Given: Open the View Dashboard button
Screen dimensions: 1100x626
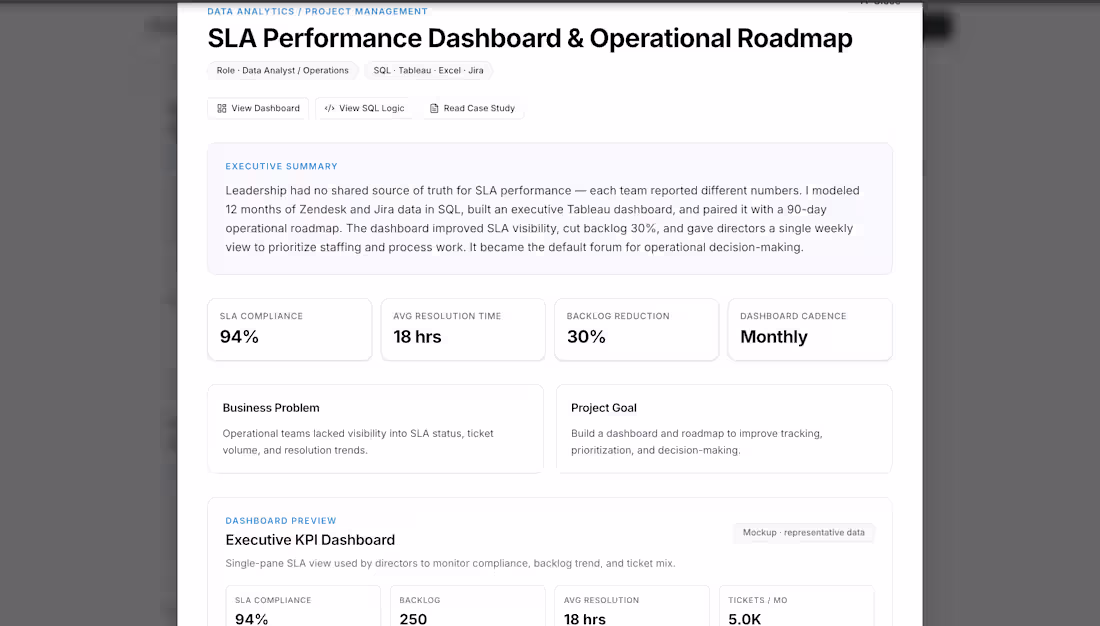Looking at the screenshot, I should click(x=258, y=108).
